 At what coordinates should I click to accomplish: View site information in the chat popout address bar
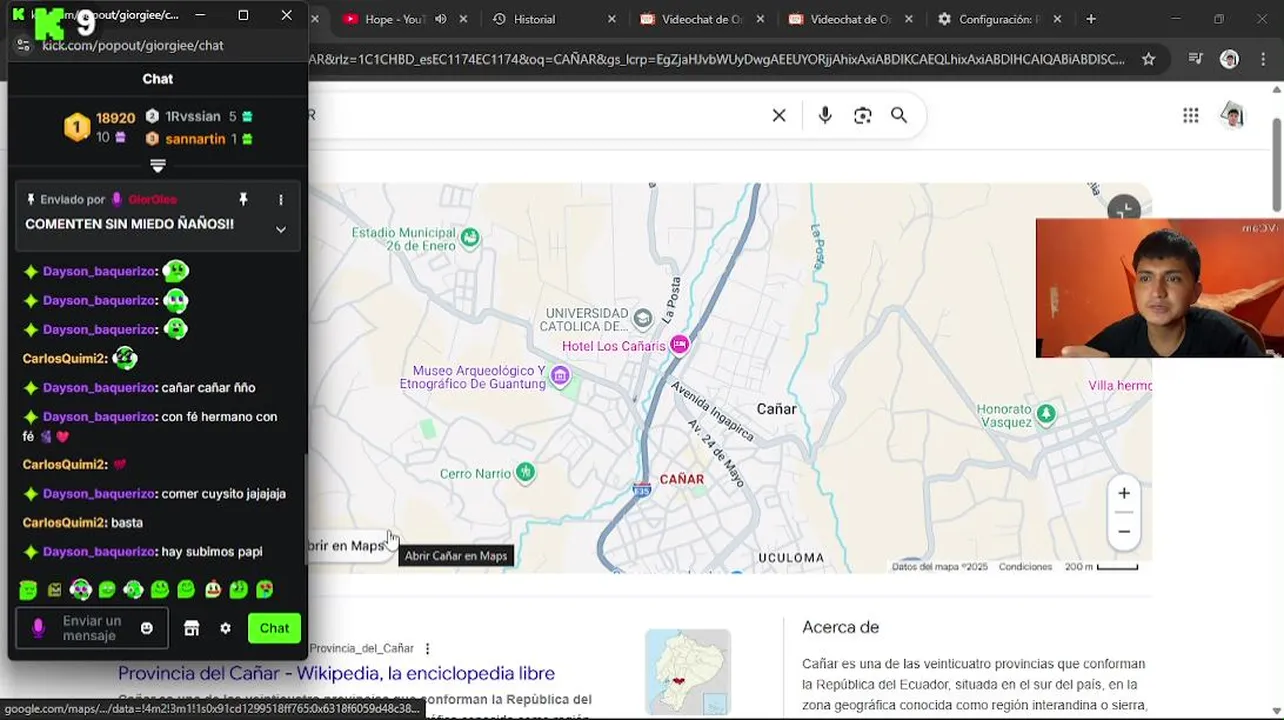(24, 45)
